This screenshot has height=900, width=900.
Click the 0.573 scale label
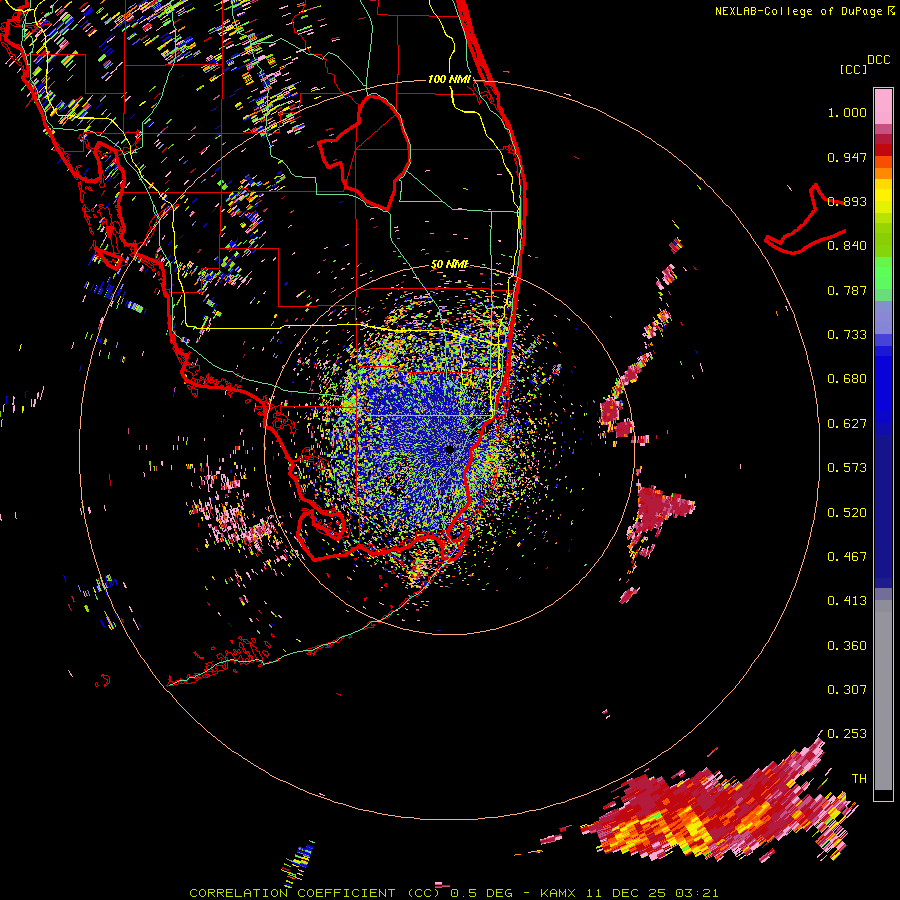click(x=847, y=468)
